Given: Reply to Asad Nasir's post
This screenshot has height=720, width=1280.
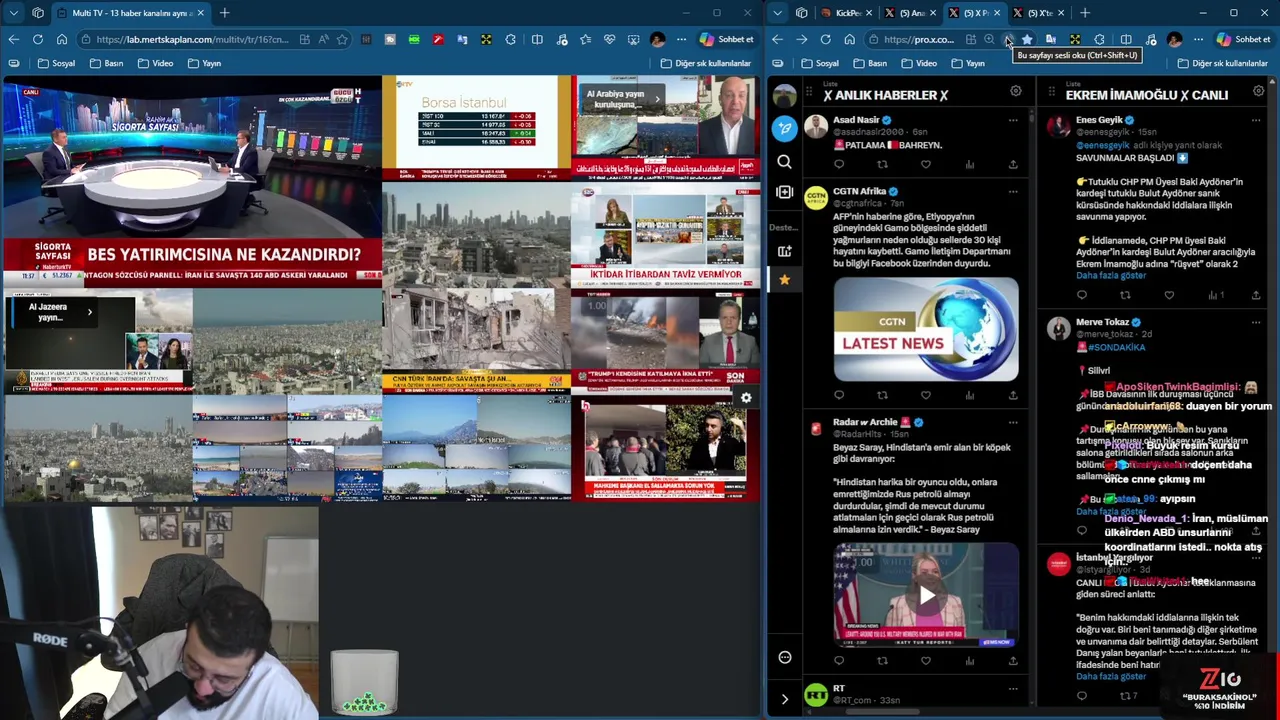Looking at the screenshot, I should tap(839, 165).
